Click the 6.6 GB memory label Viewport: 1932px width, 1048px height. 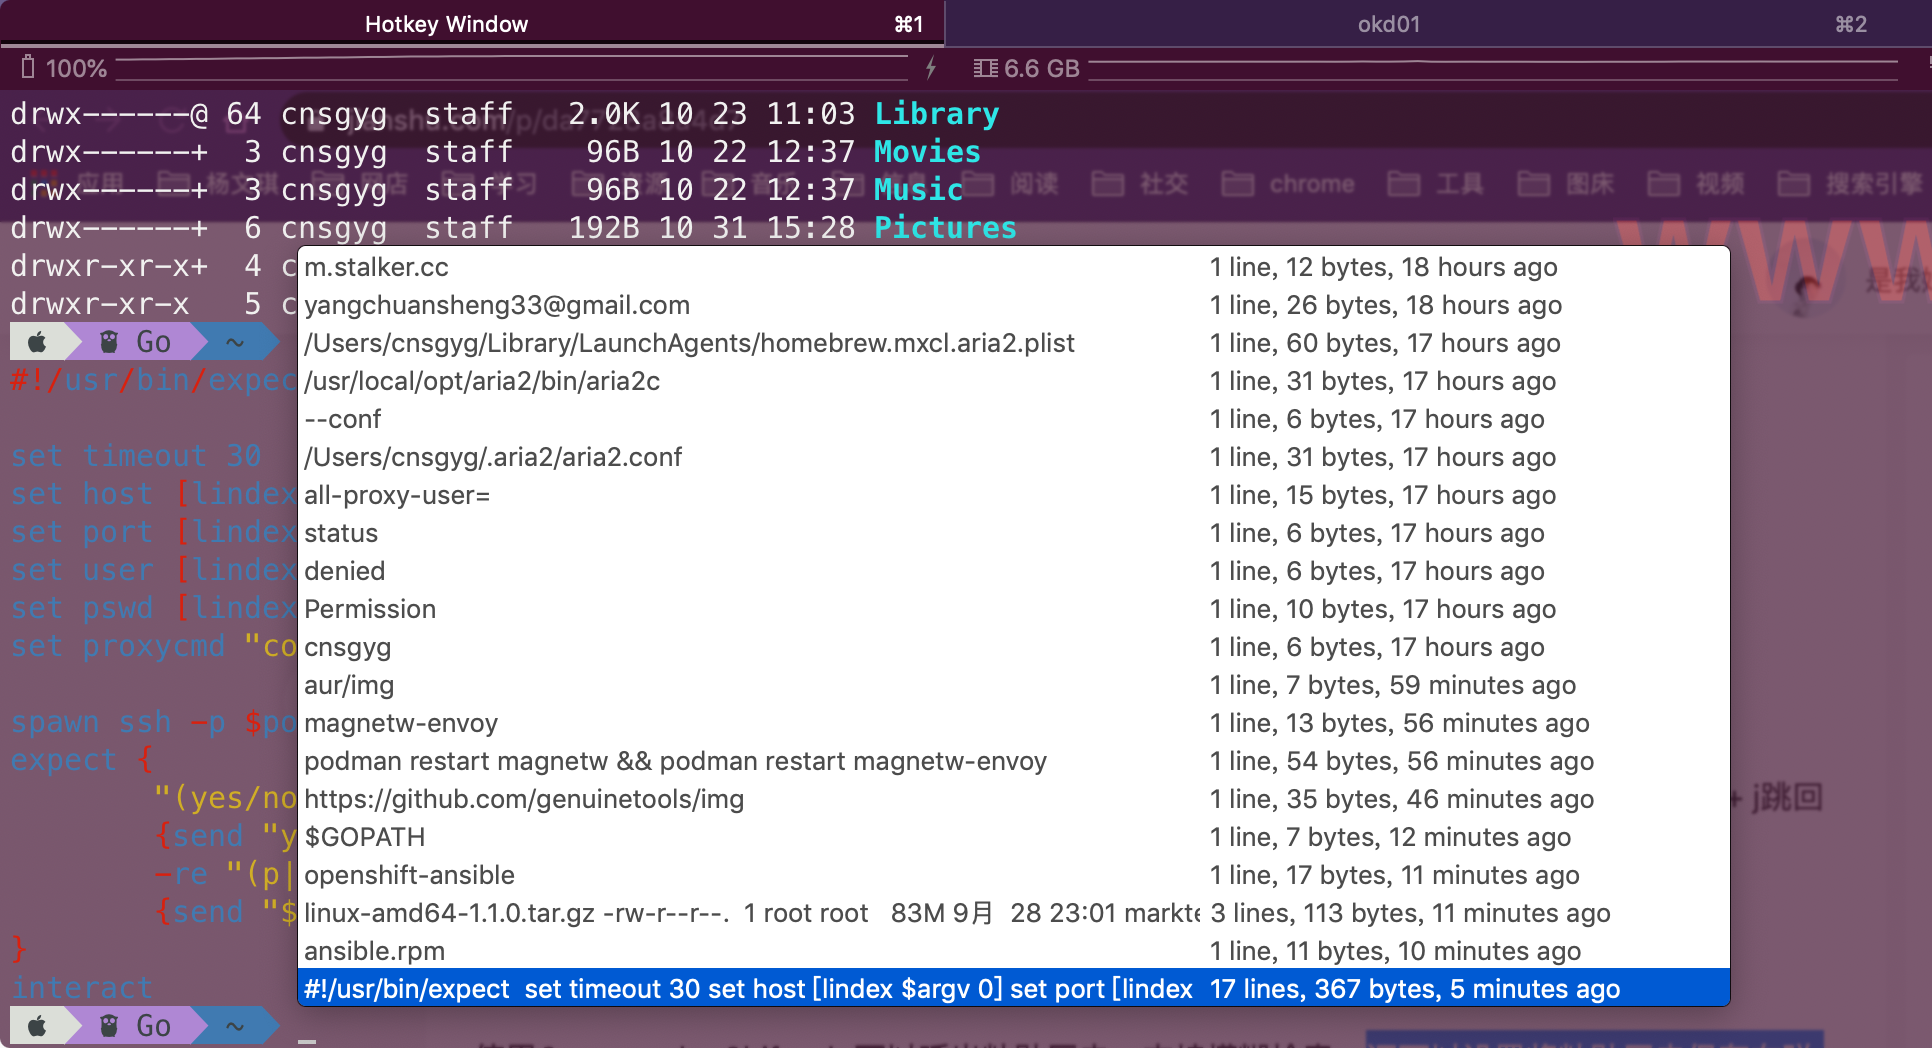coord(1041,68)
